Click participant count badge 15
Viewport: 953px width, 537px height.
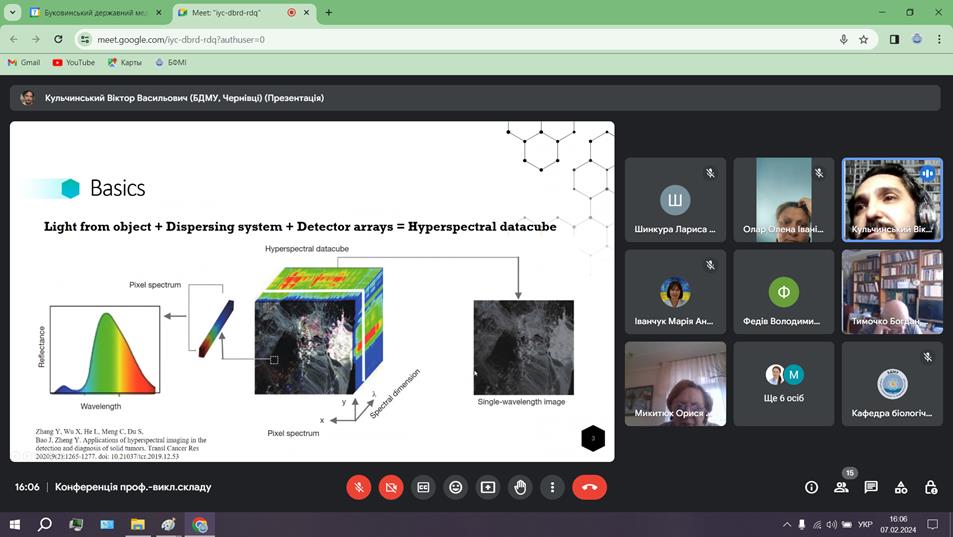click(849, 473)
